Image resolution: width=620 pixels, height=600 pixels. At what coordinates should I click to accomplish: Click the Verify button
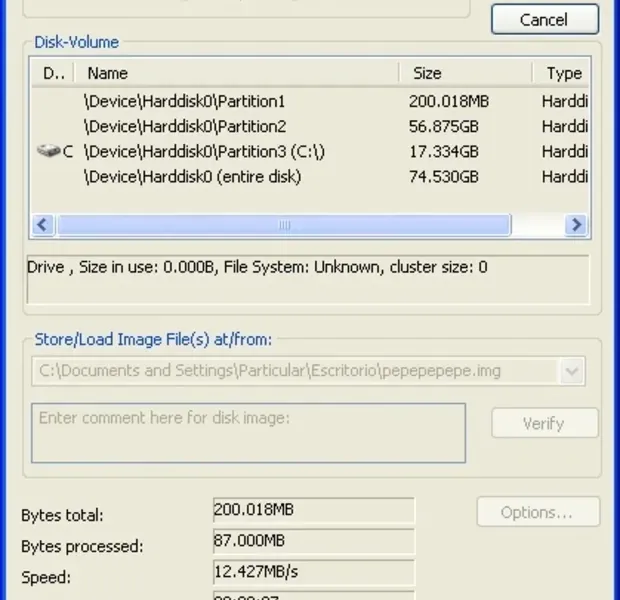(x=545, y=423)
